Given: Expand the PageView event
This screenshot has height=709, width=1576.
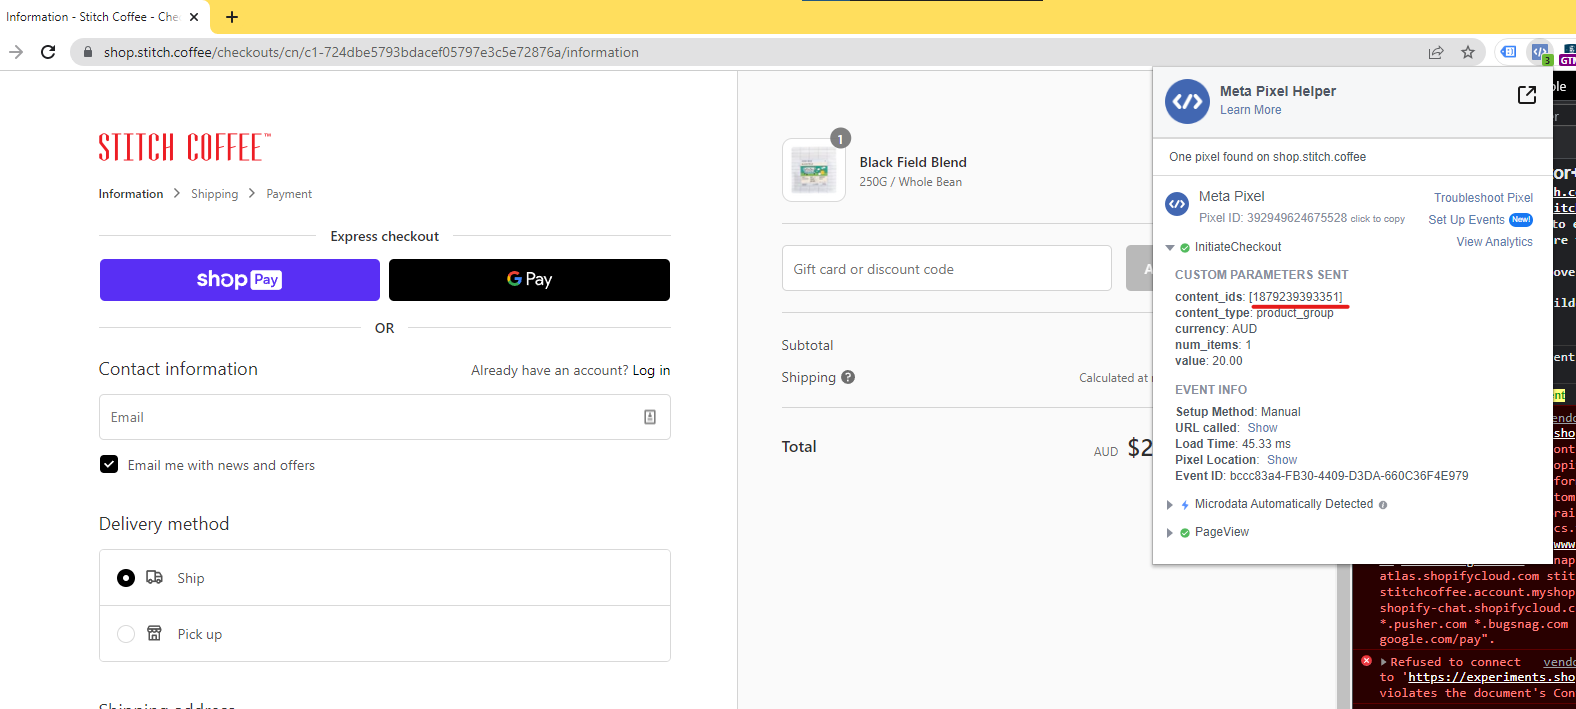Looking at the screenshot, I should [1170, 533].
